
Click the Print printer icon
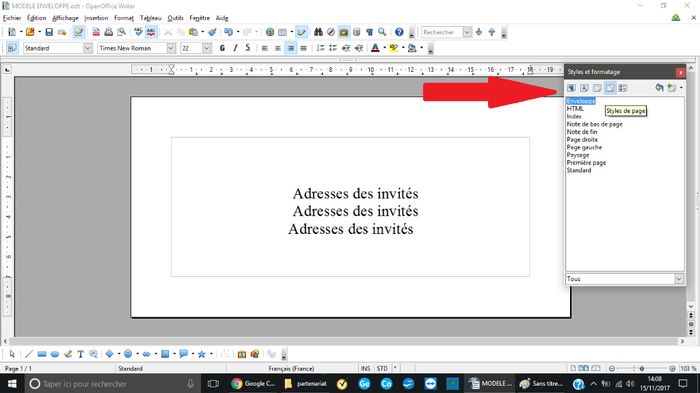(x=108, y=32)
